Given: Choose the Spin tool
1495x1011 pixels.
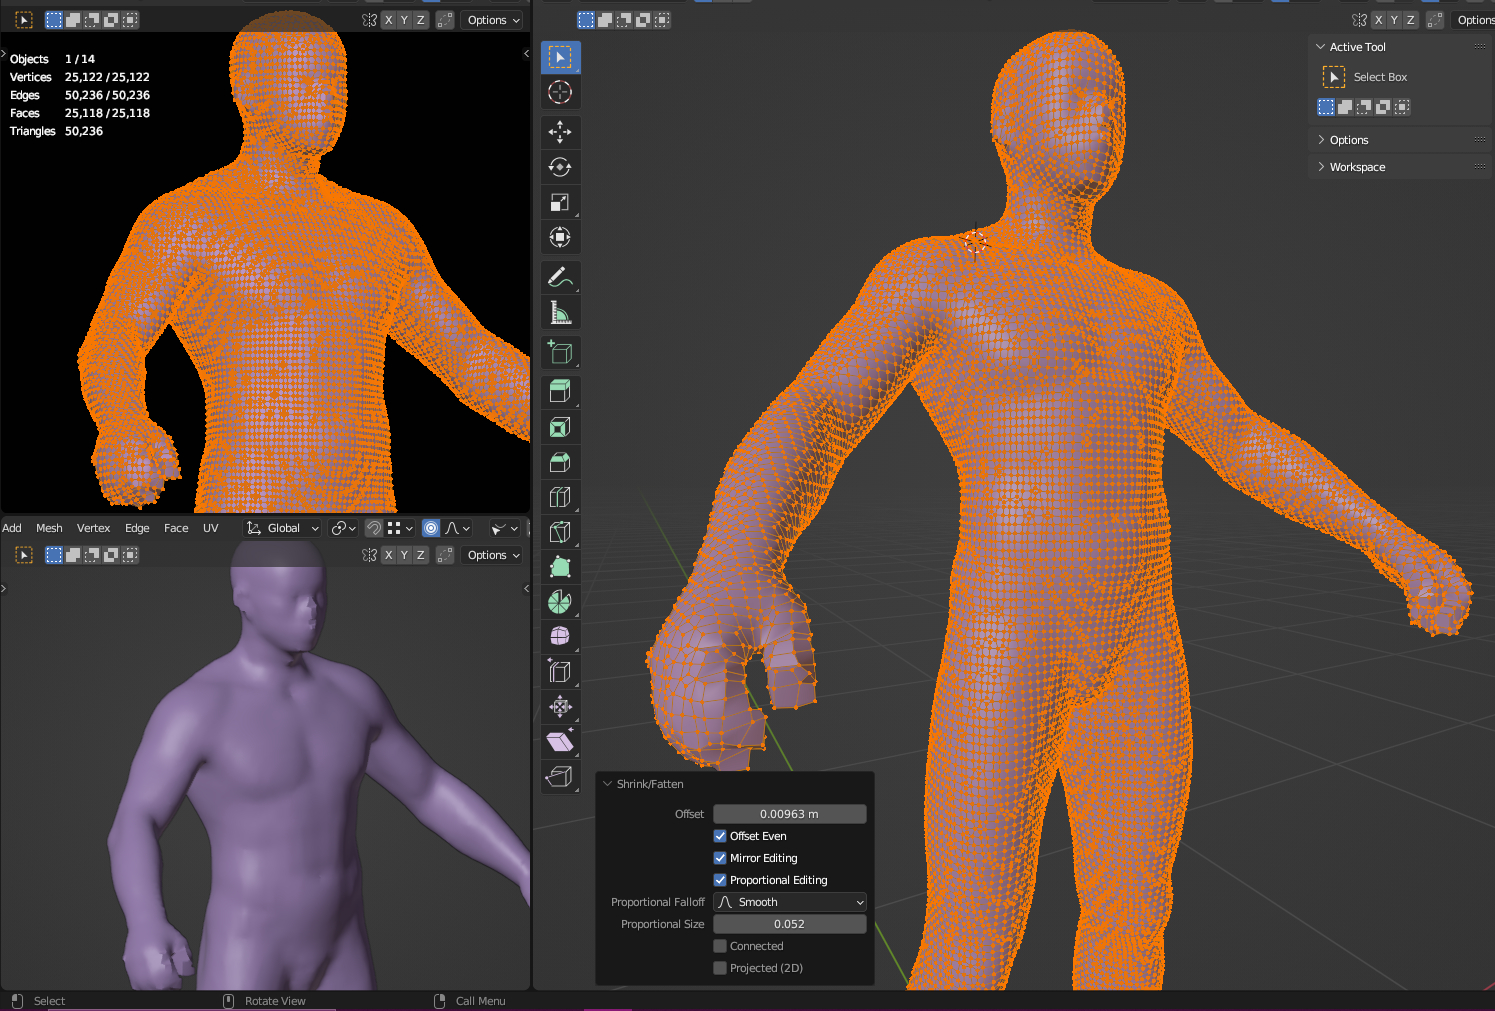Looking at the screenshot, I should click(x=560, y=602).
